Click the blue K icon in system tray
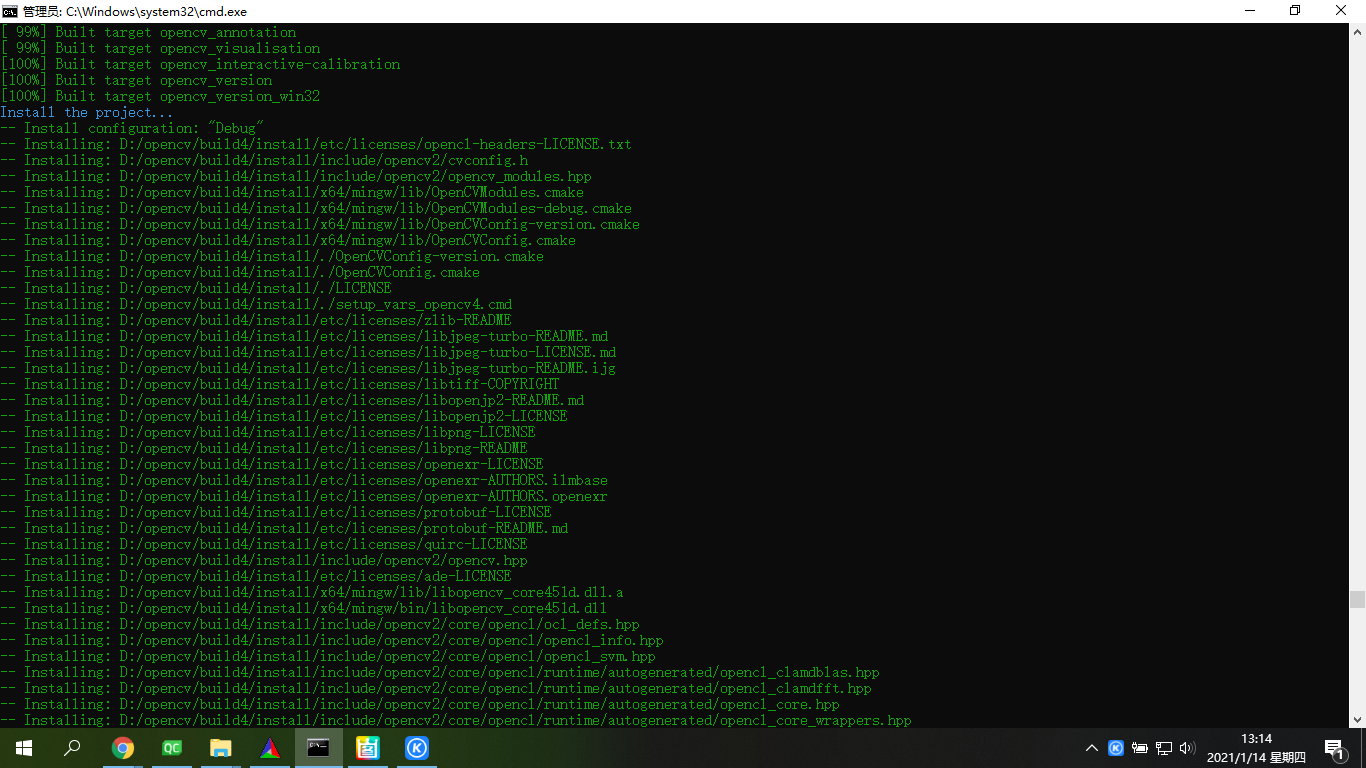This screenshot has width=1366, height=768. [x=1116, y=748]
